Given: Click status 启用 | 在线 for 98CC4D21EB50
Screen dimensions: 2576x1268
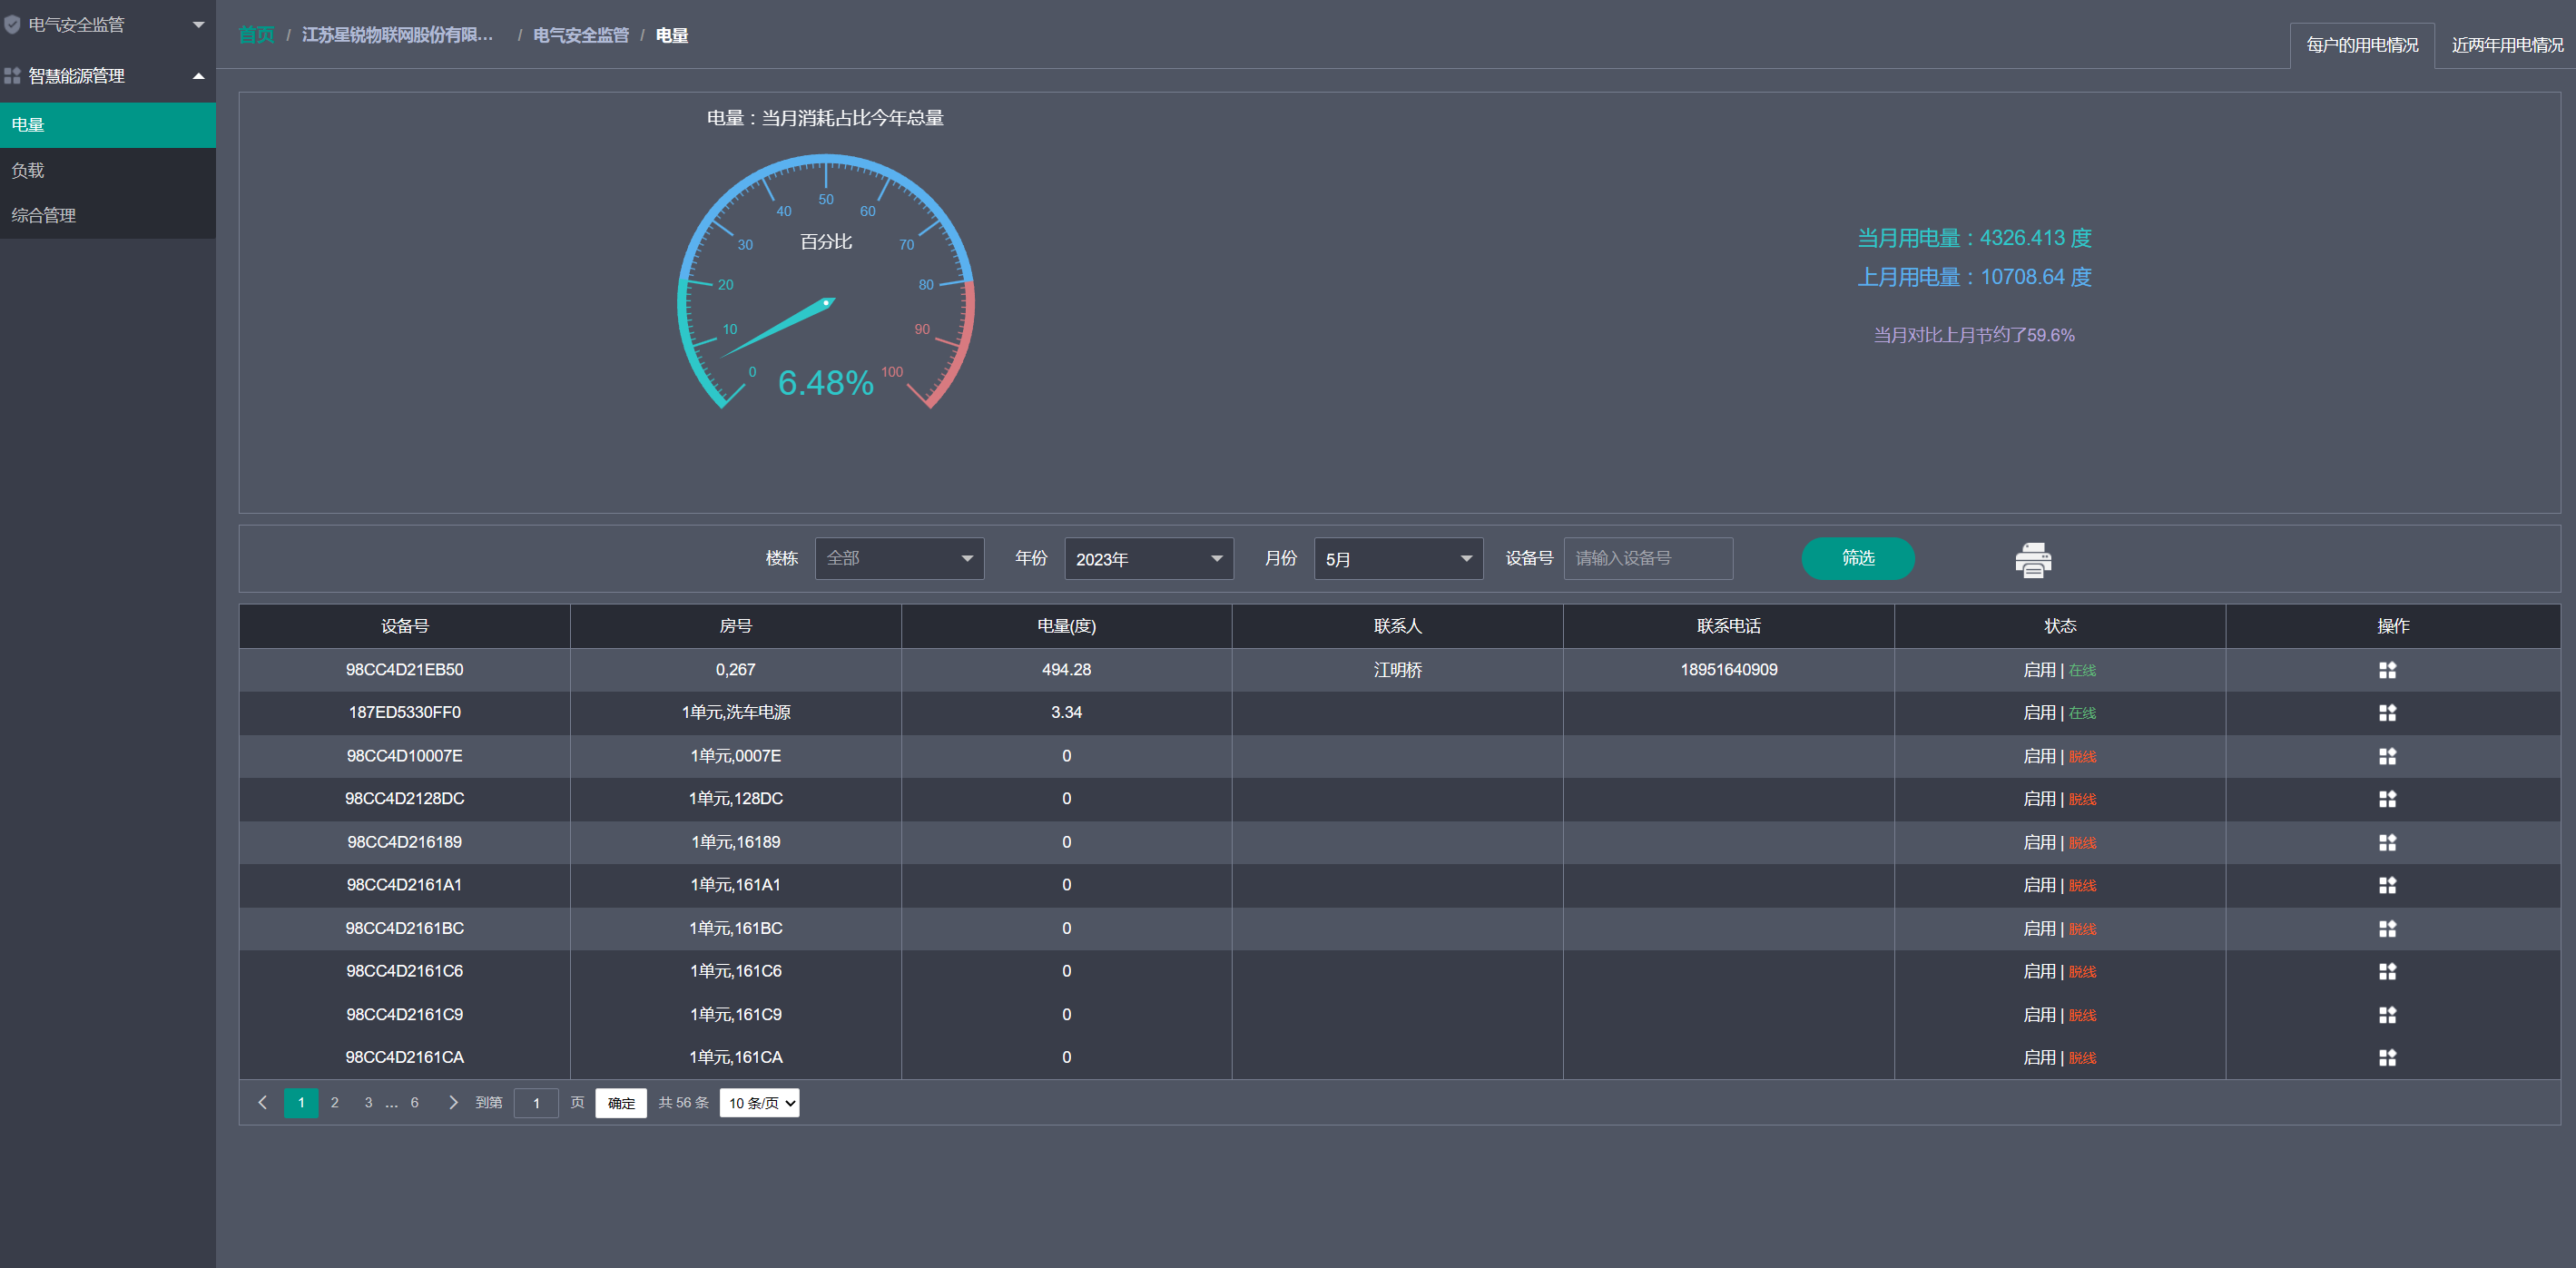Looking at the screenshot, I should tap(2060, 670).
